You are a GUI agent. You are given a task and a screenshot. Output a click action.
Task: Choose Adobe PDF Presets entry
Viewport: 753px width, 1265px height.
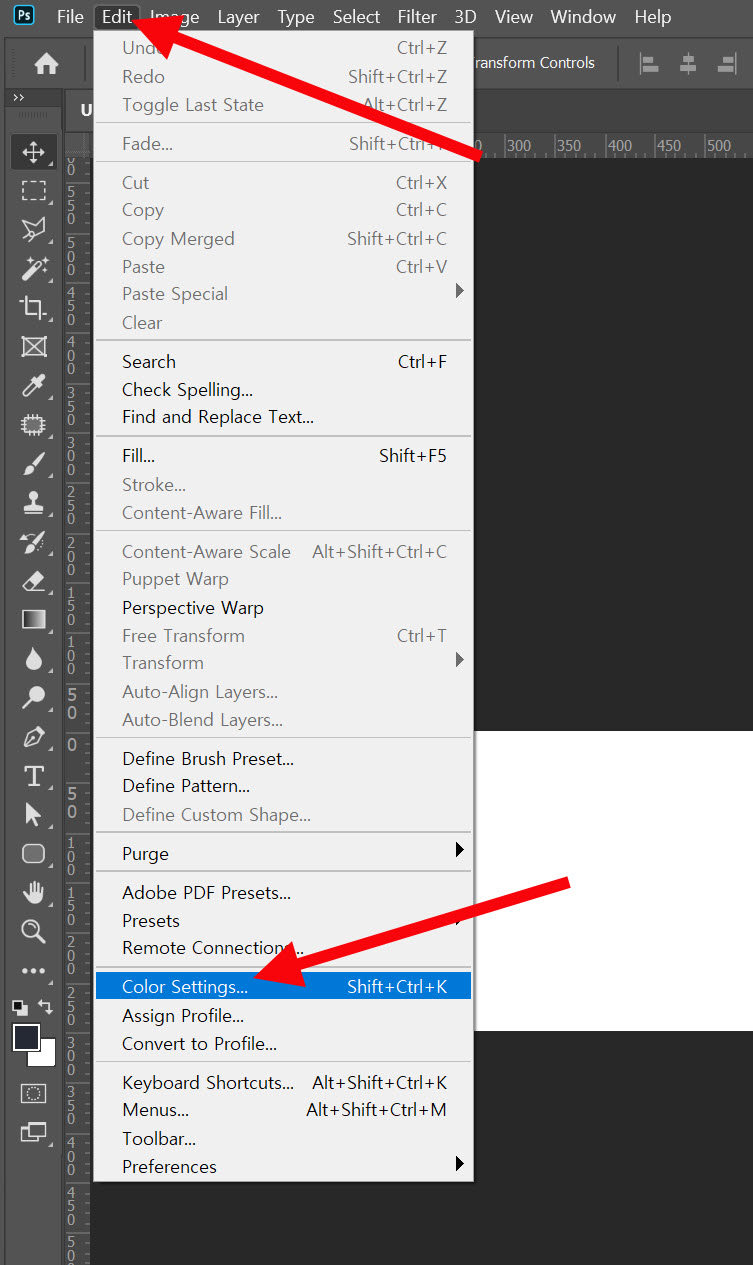point(283,893)
